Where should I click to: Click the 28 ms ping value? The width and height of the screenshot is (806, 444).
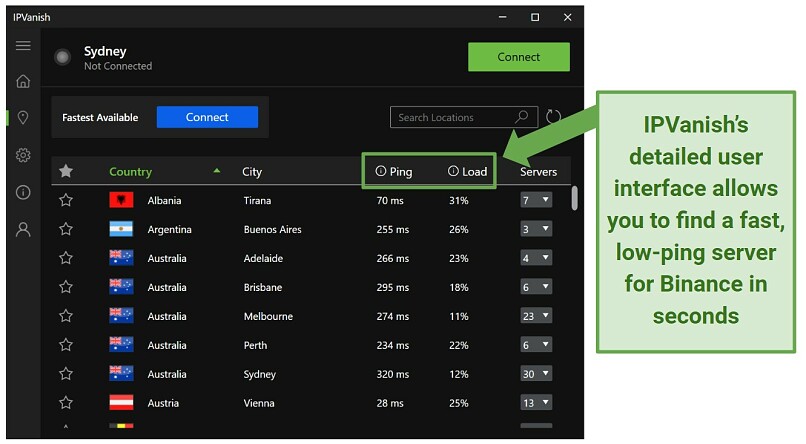pyautogui.click(x=390, y=403)
